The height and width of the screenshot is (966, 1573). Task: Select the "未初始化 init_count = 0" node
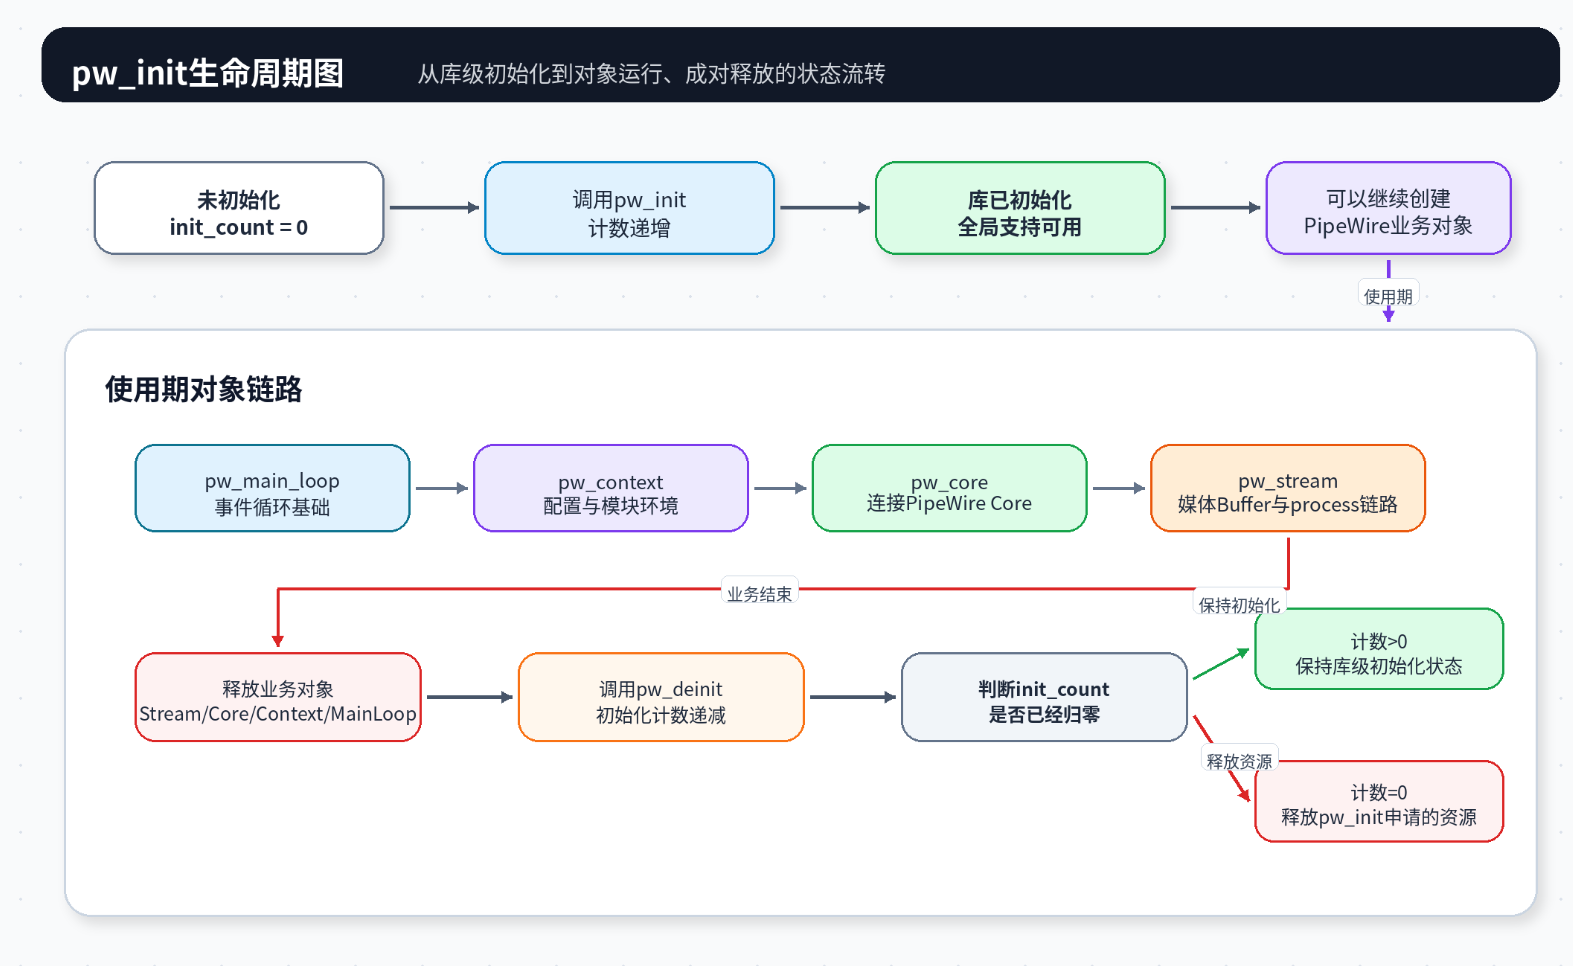pos(239,208)
